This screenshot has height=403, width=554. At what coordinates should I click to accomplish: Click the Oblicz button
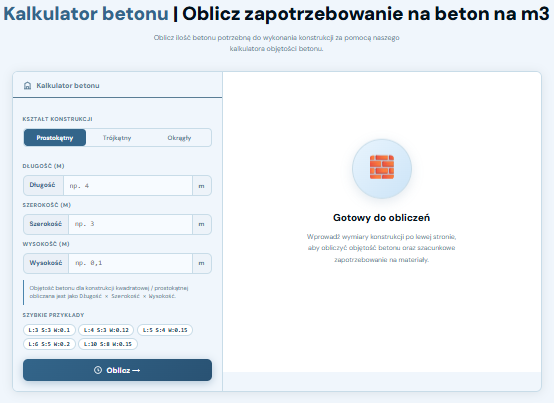117,370
